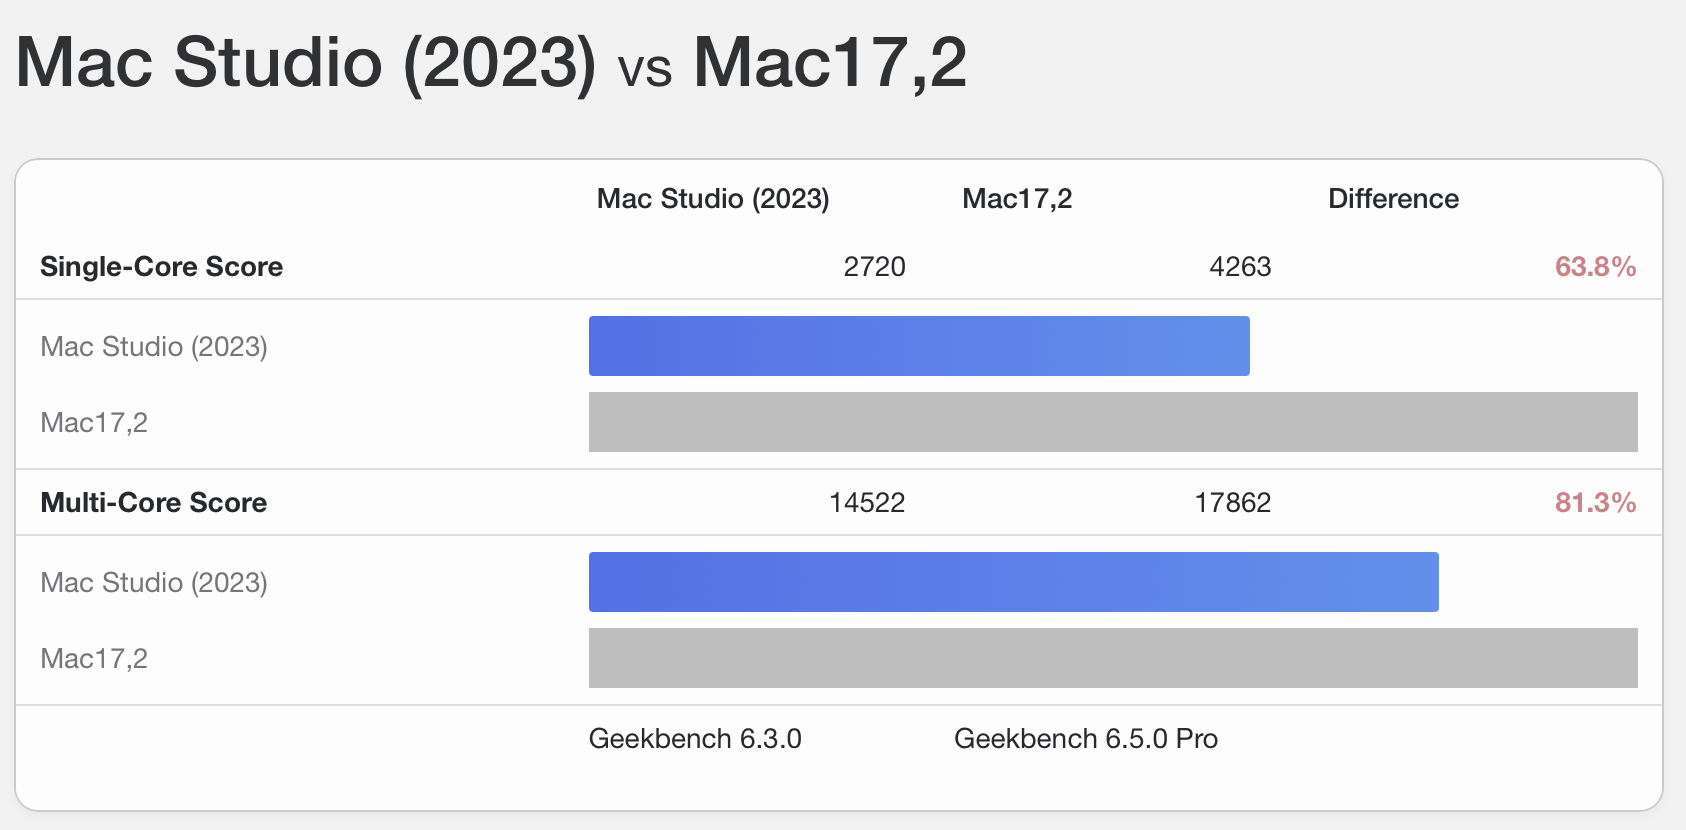The width and height of the screenshot is (1686, 830).
Task: Click the single-core value 4263
Action: 1240,267
